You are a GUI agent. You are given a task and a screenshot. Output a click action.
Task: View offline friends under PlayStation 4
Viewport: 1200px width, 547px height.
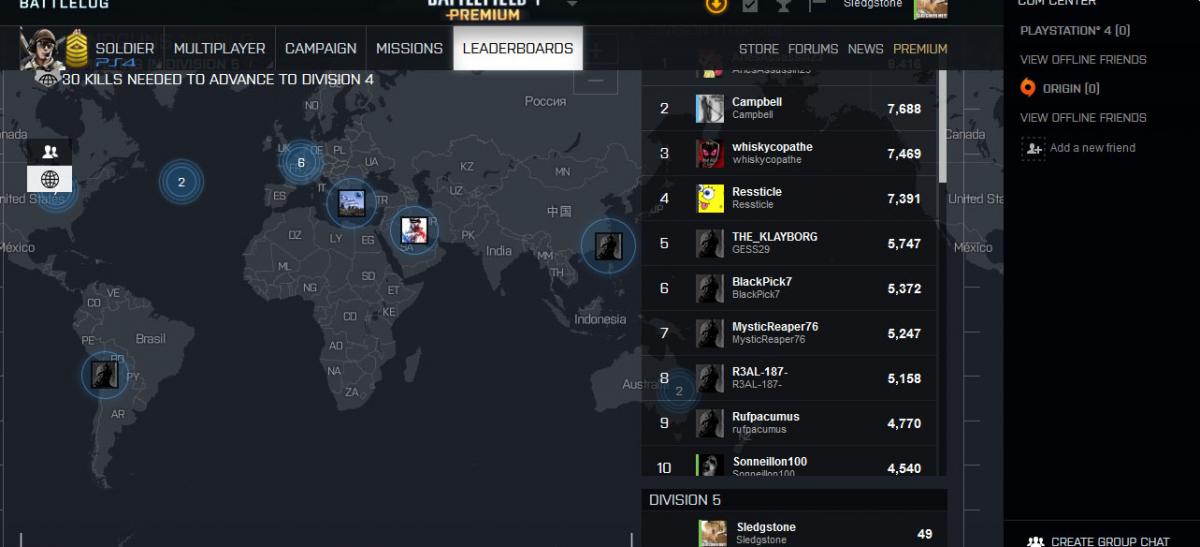click(1083, 60)
